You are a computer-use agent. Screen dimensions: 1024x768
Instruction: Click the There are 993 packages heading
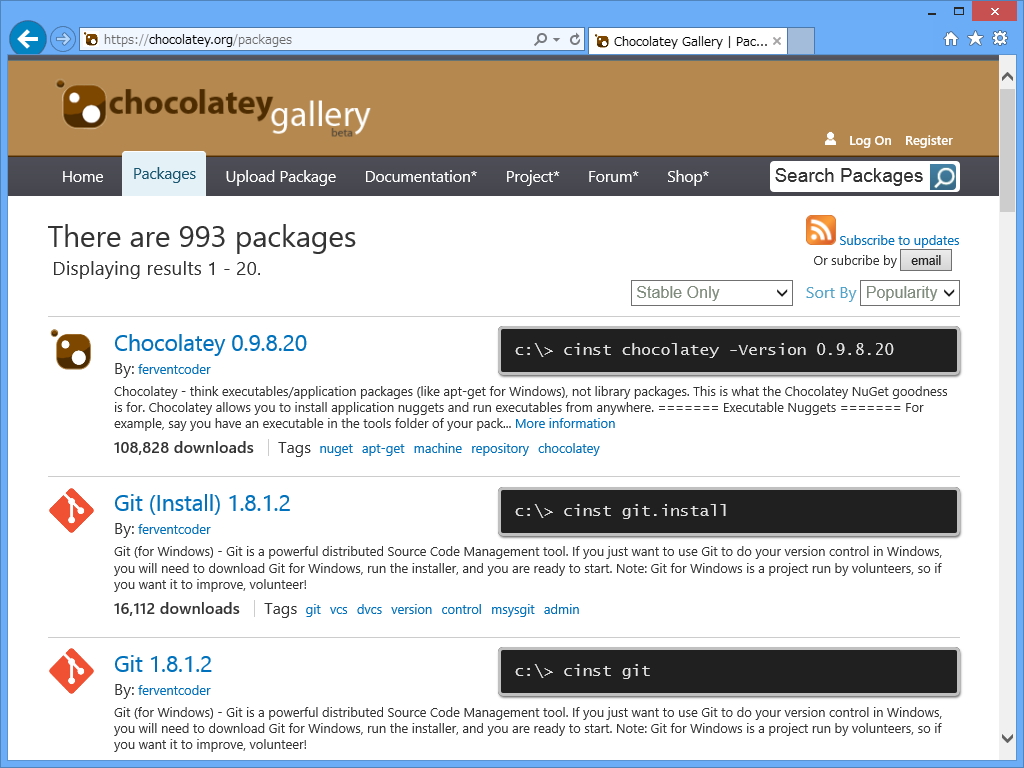click(x=202, y=237)
